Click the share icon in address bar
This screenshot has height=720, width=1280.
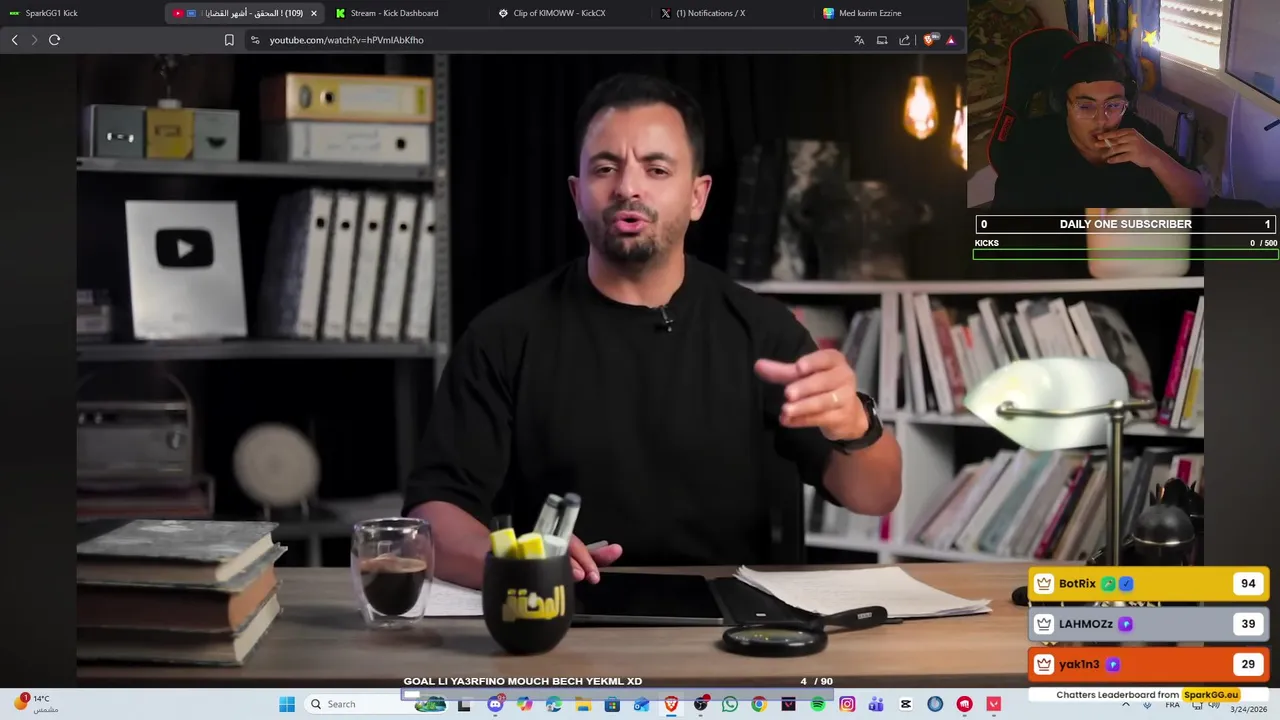(x=904, y=40)
